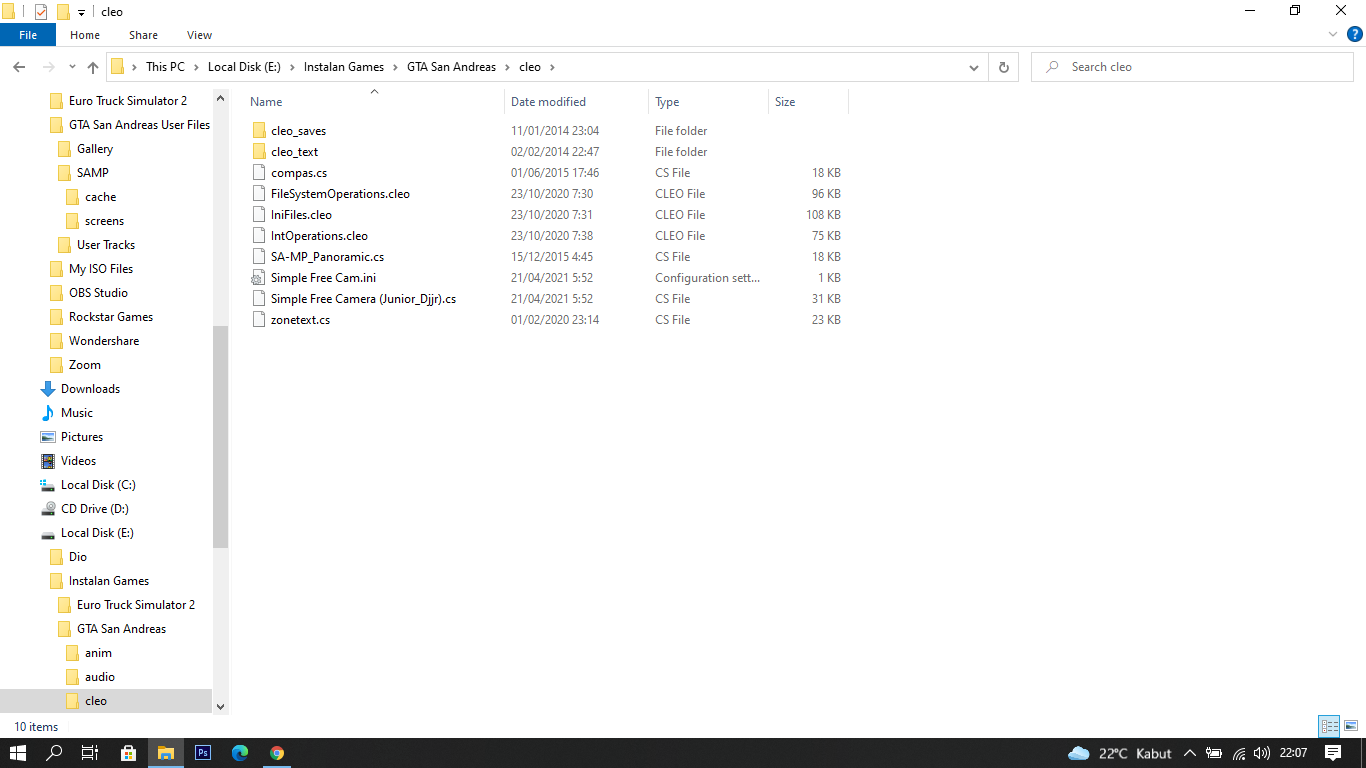The height and width of the screenshot is (768, 1366).
Task: Click the Videos filmstrip icon in the sidebar
Action: 48,461
